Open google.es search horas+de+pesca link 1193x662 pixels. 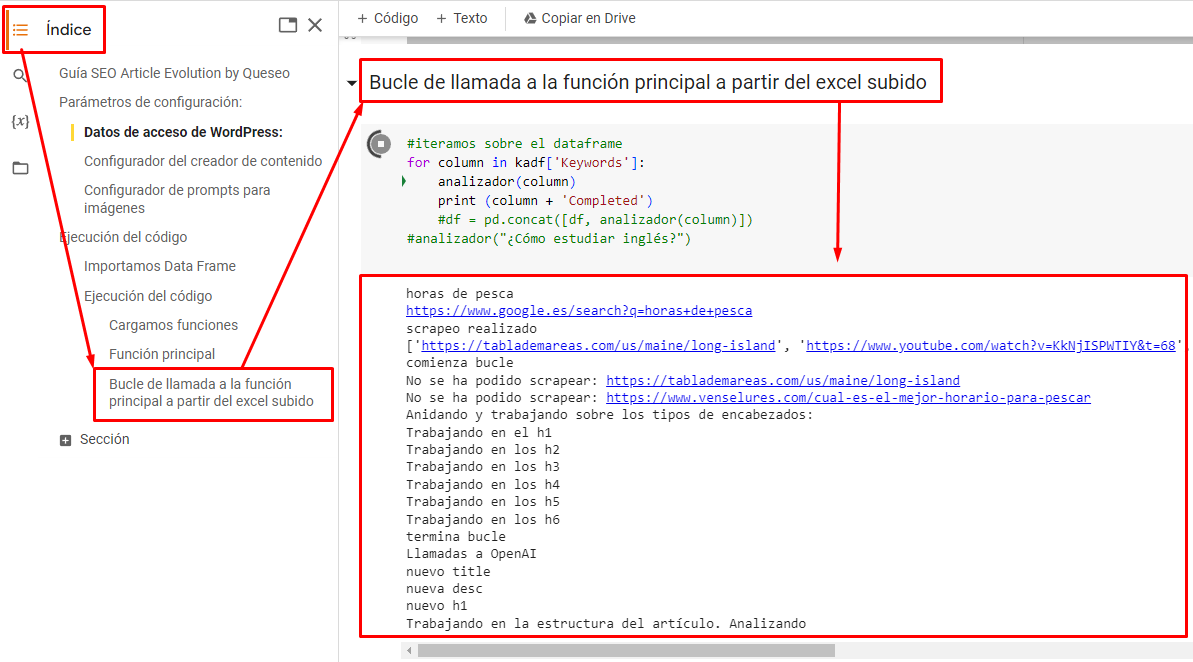[x=579, y=310]
